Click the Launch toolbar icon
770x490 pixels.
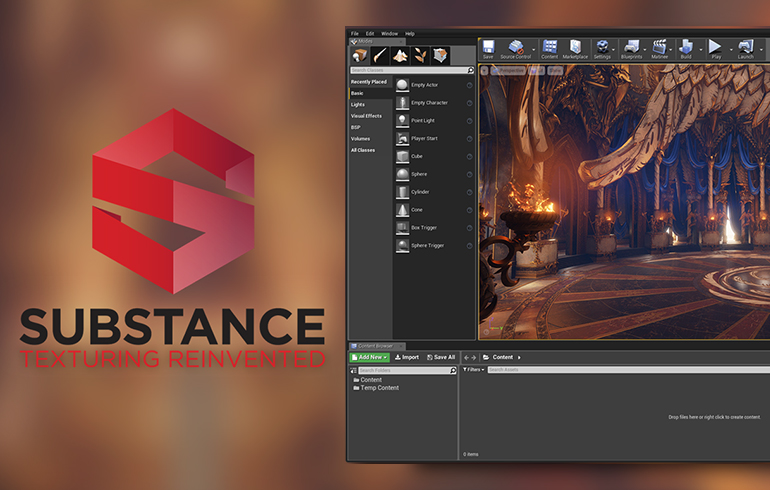[745, 47]
